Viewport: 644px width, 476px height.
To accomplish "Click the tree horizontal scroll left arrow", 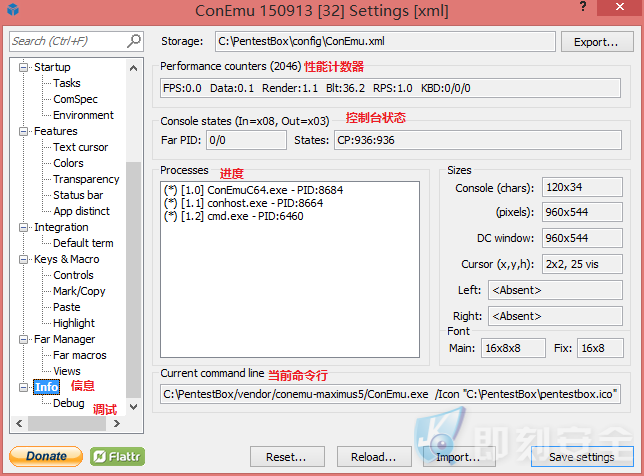I will (x=19, y=423).
